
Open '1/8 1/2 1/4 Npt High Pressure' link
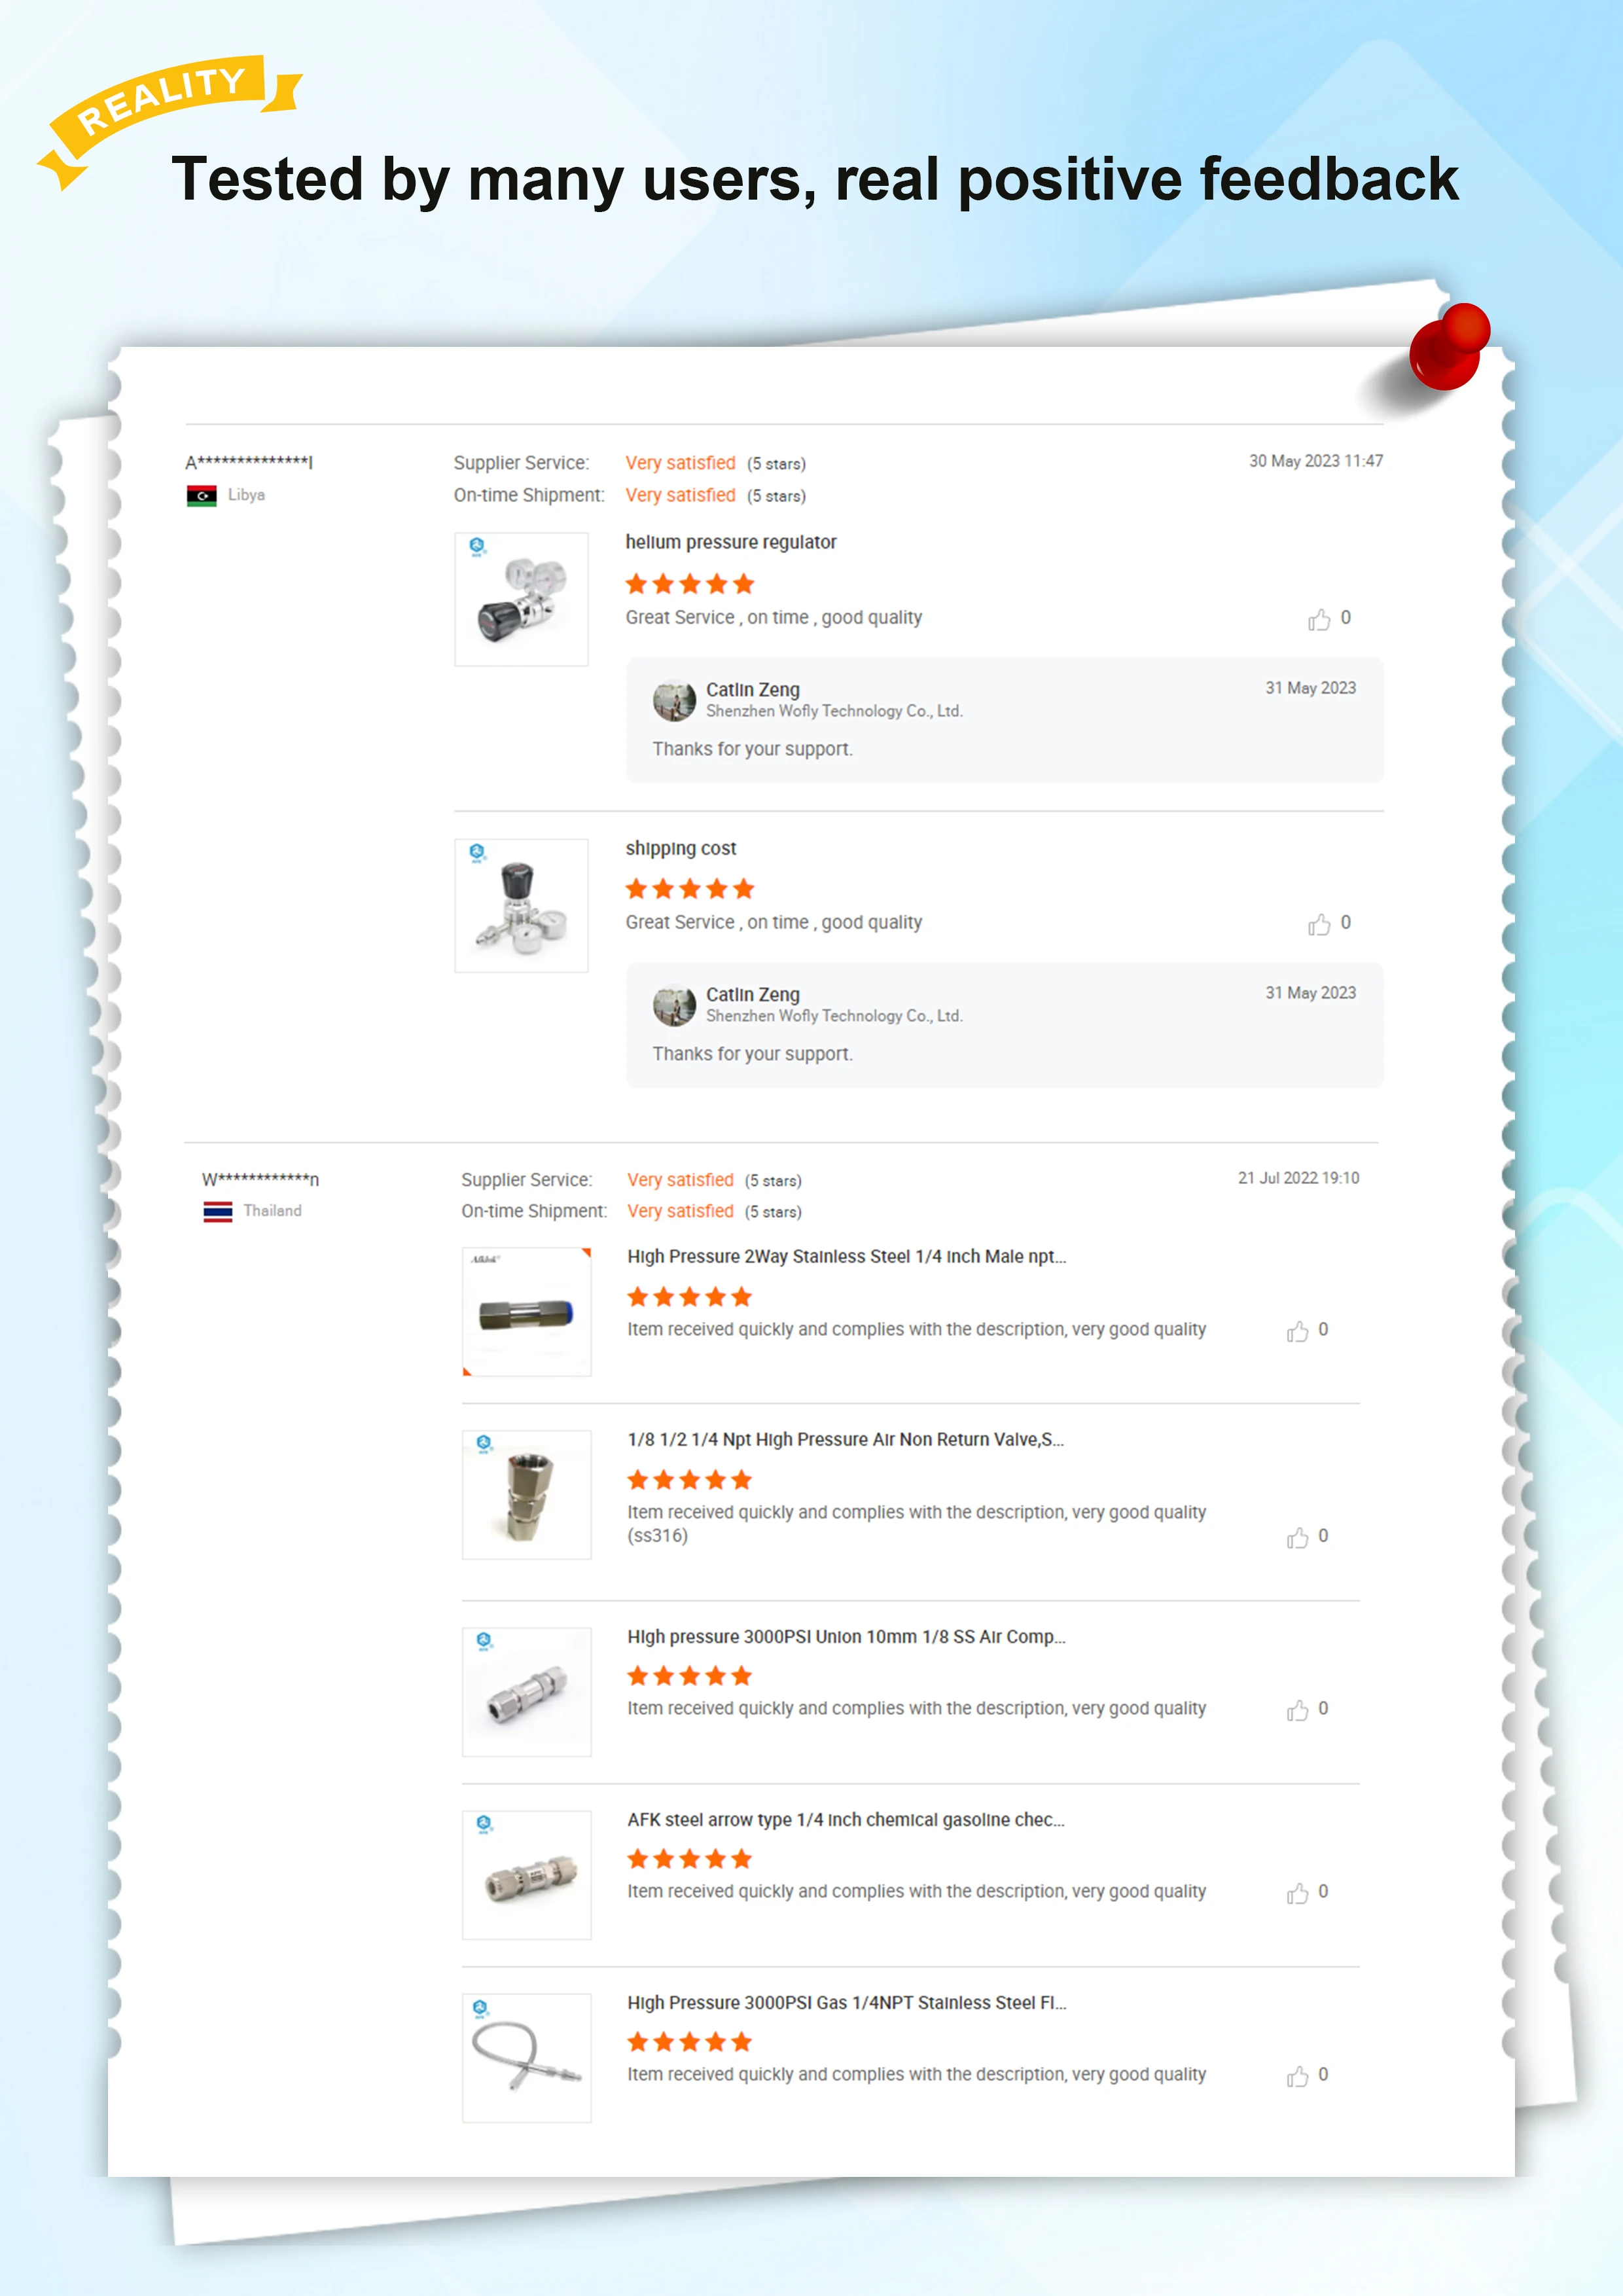tap(846, 1439)
